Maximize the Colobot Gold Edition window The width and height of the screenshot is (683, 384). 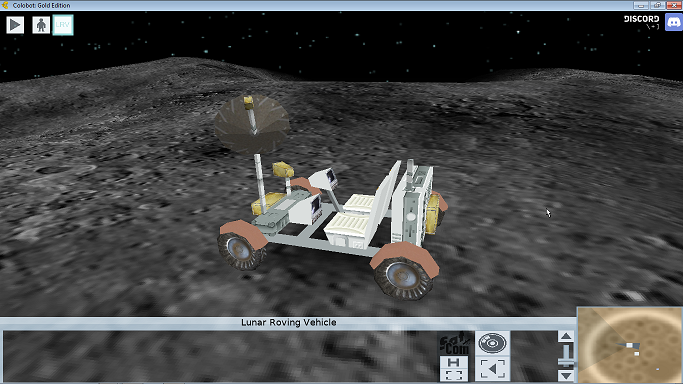(x=657, y=5)
